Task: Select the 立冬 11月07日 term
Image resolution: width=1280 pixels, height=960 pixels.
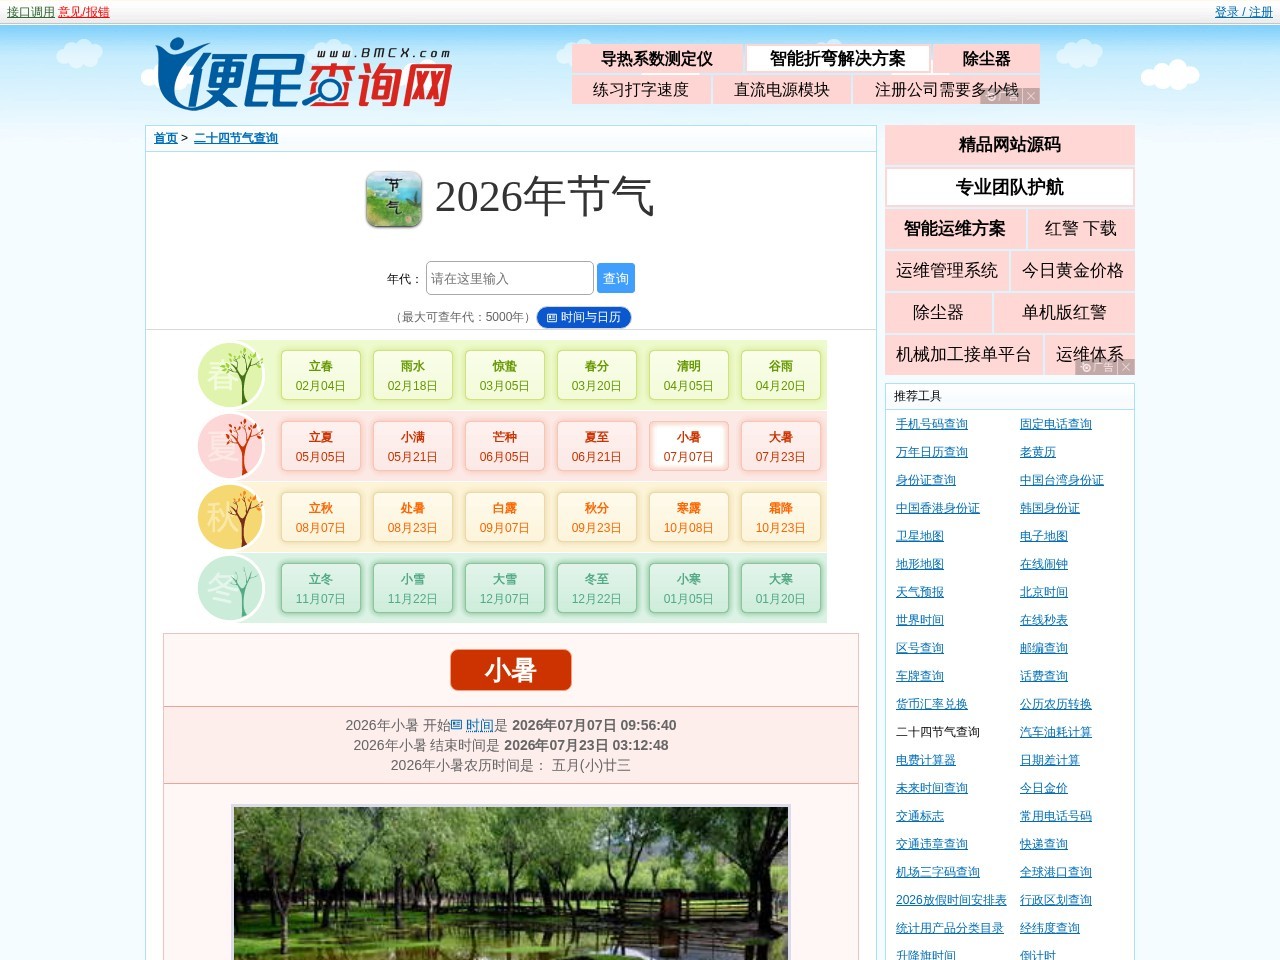Action: tap(321, 588)
